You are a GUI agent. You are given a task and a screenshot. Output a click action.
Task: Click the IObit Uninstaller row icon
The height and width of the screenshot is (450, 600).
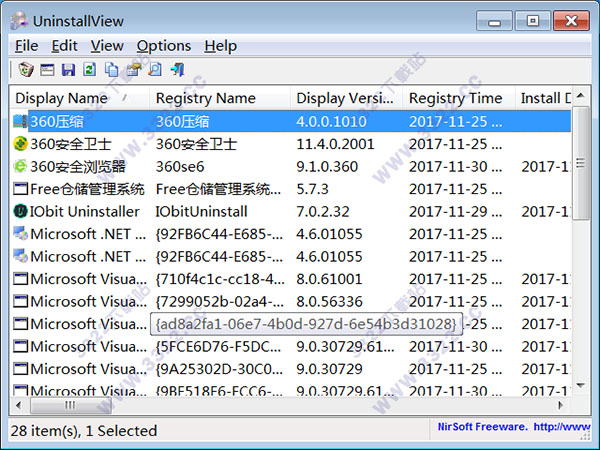coord(20,211)
